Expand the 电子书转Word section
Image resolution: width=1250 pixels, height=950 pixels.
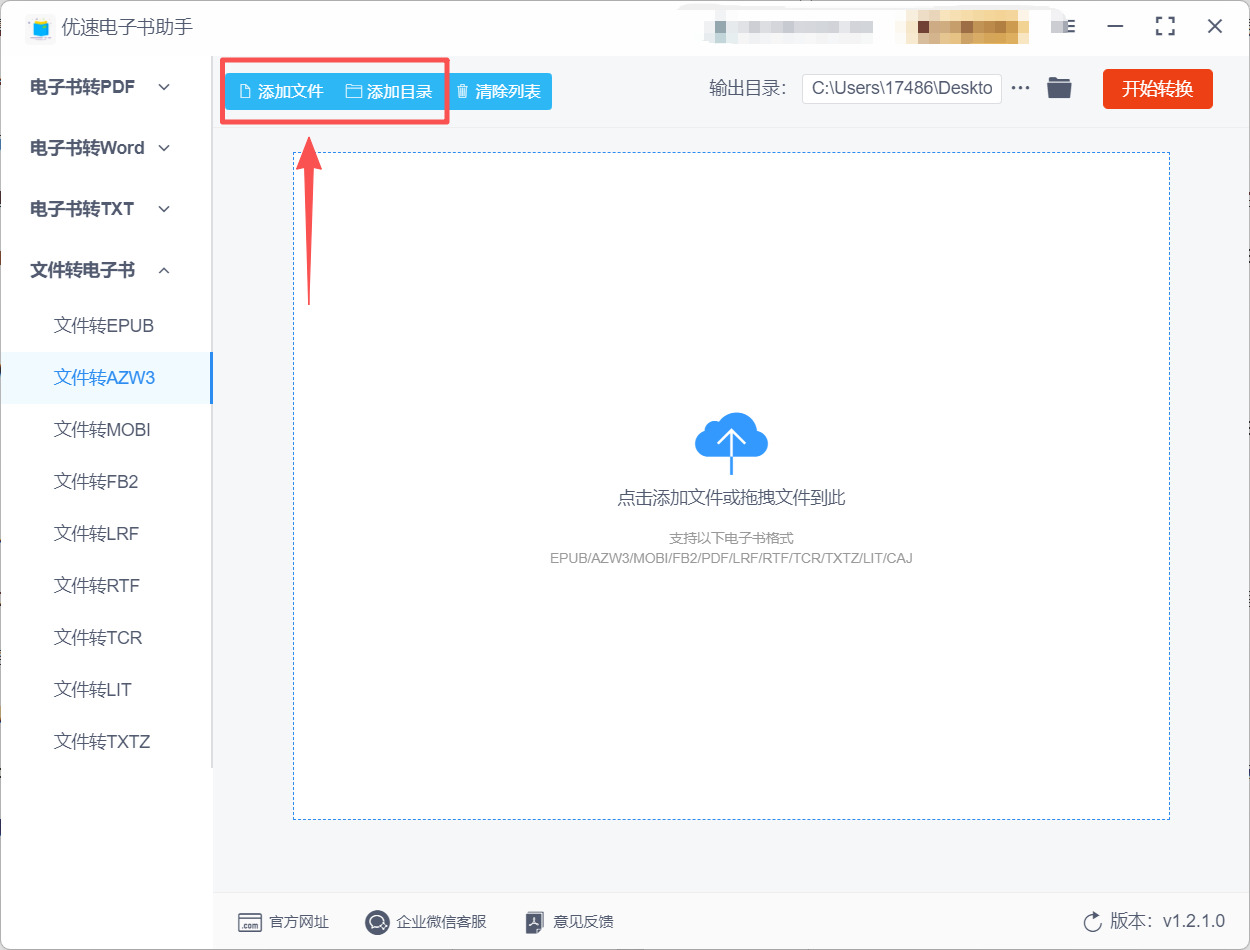pos(101,148)
